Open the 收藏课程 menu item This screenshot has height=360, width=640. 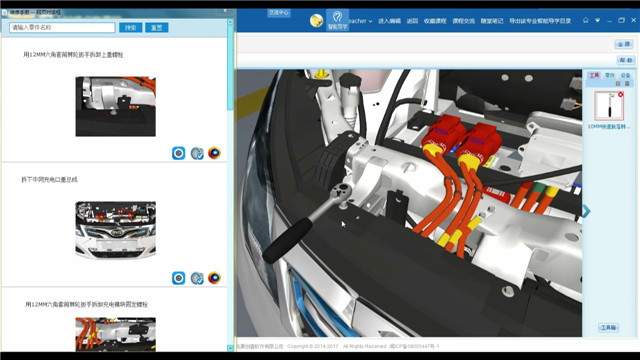(x=435, y=21)
